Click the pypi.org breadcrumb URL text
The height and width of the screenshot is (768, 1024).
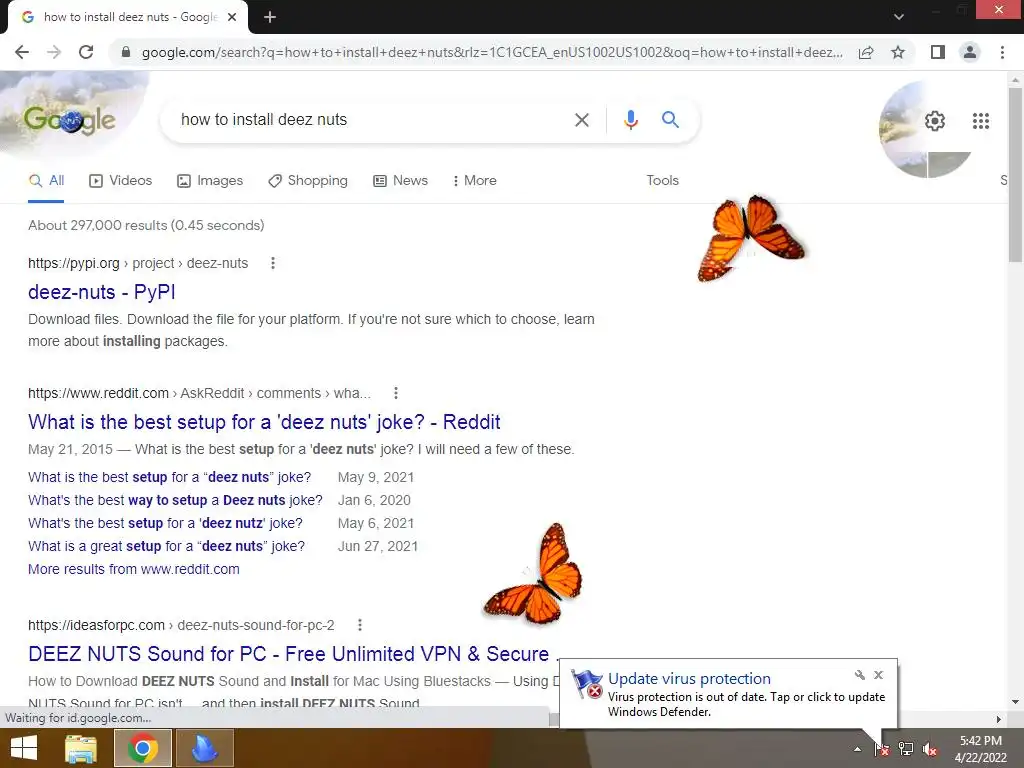[138, 263]
